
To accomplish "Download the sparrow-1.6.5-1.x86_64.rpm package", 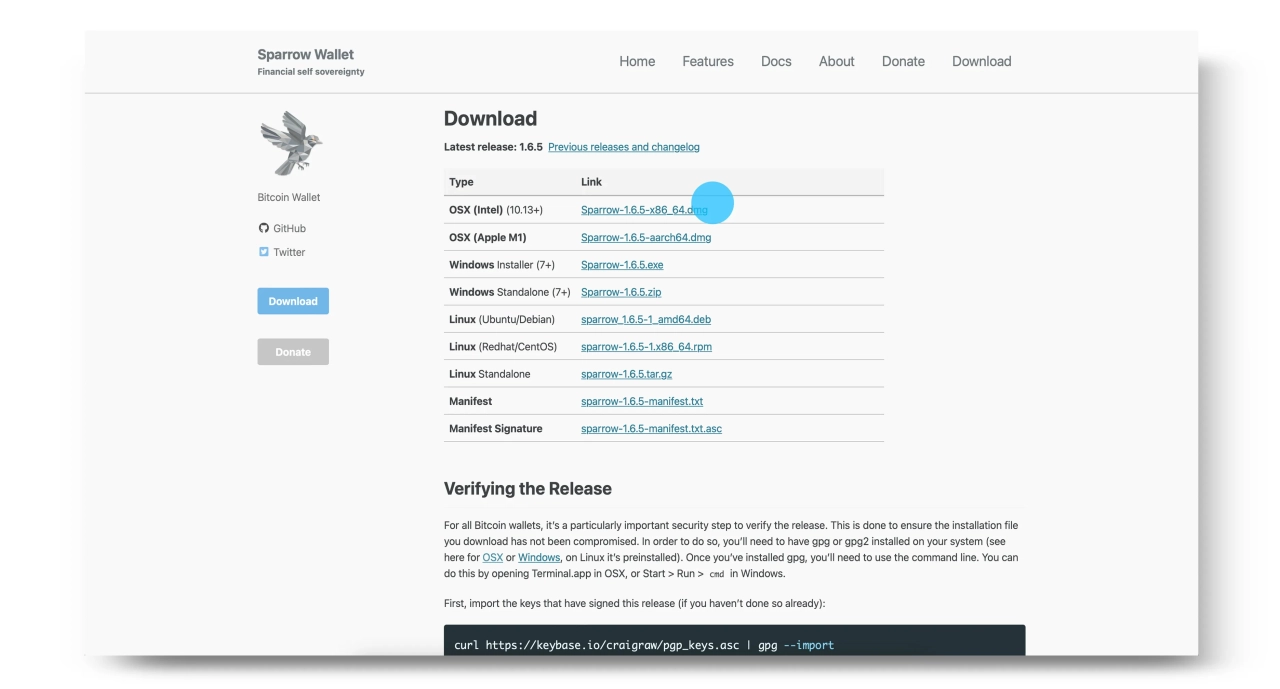I will pos(646,347).
